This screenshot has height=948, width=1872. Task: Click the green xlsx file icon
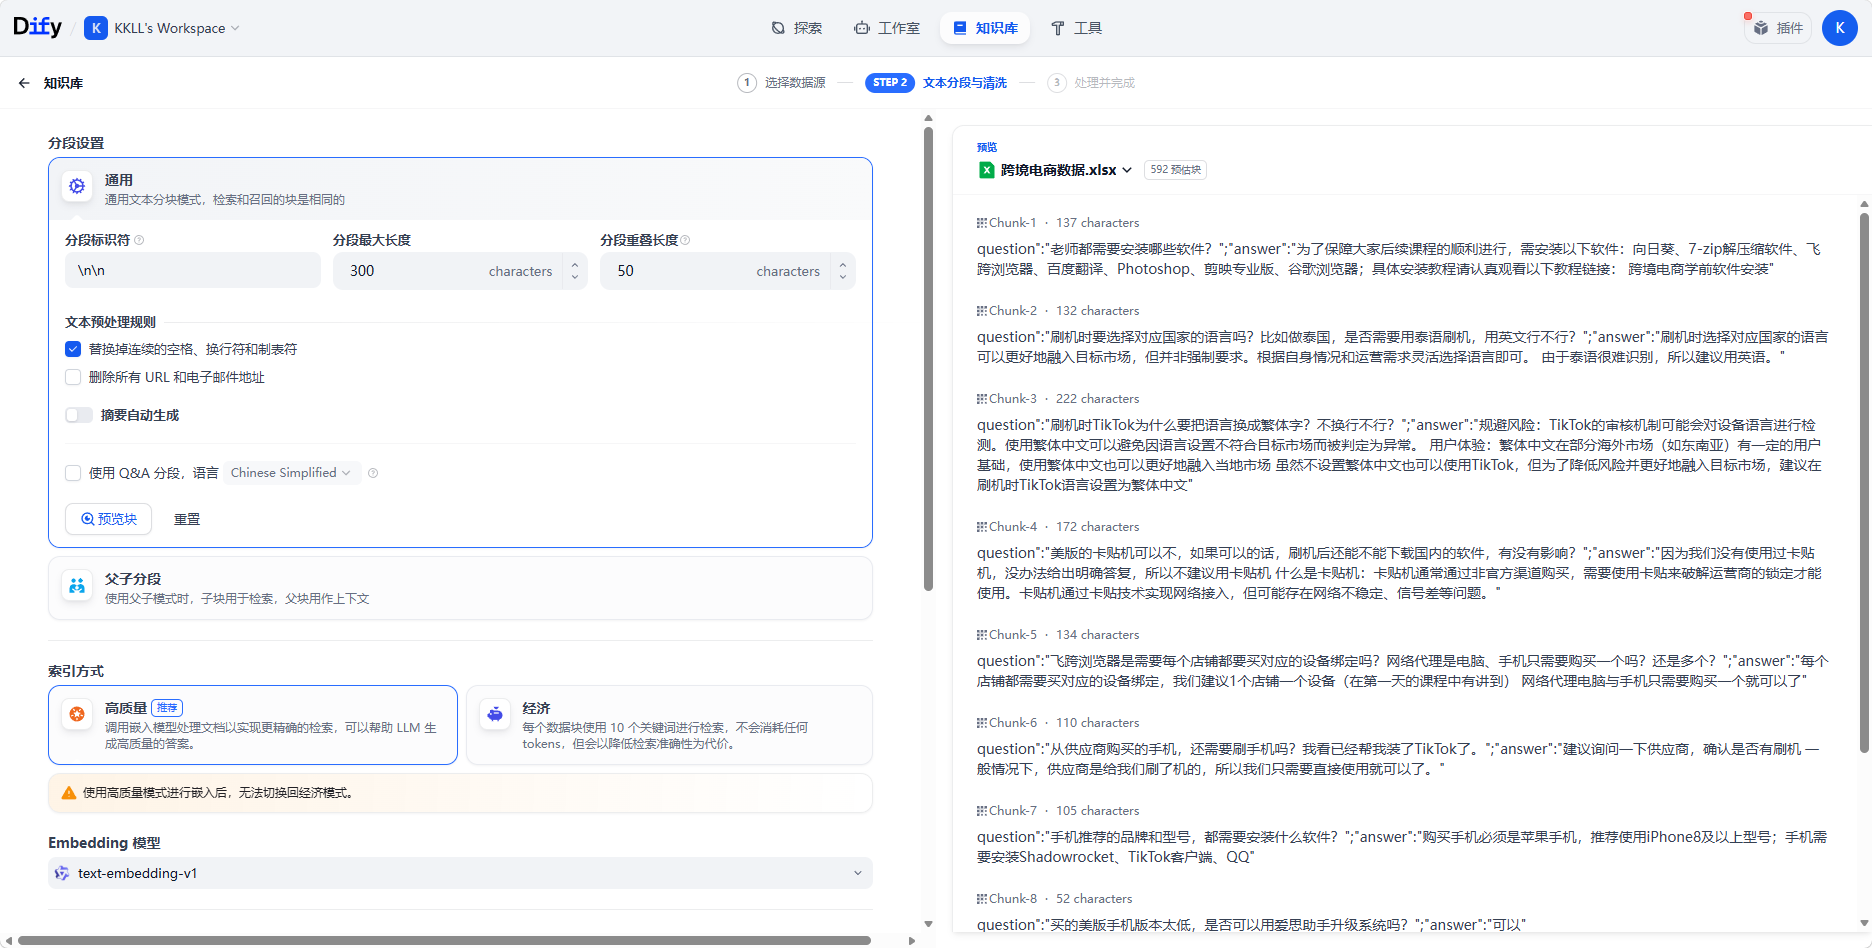[986, 170]
